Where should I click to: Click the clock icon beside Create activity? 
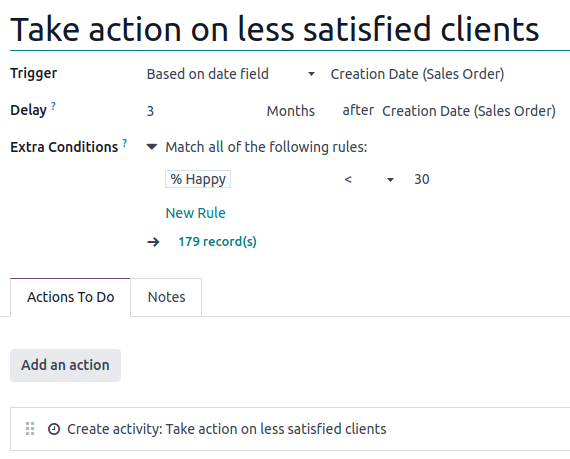[x=54, y=429]
